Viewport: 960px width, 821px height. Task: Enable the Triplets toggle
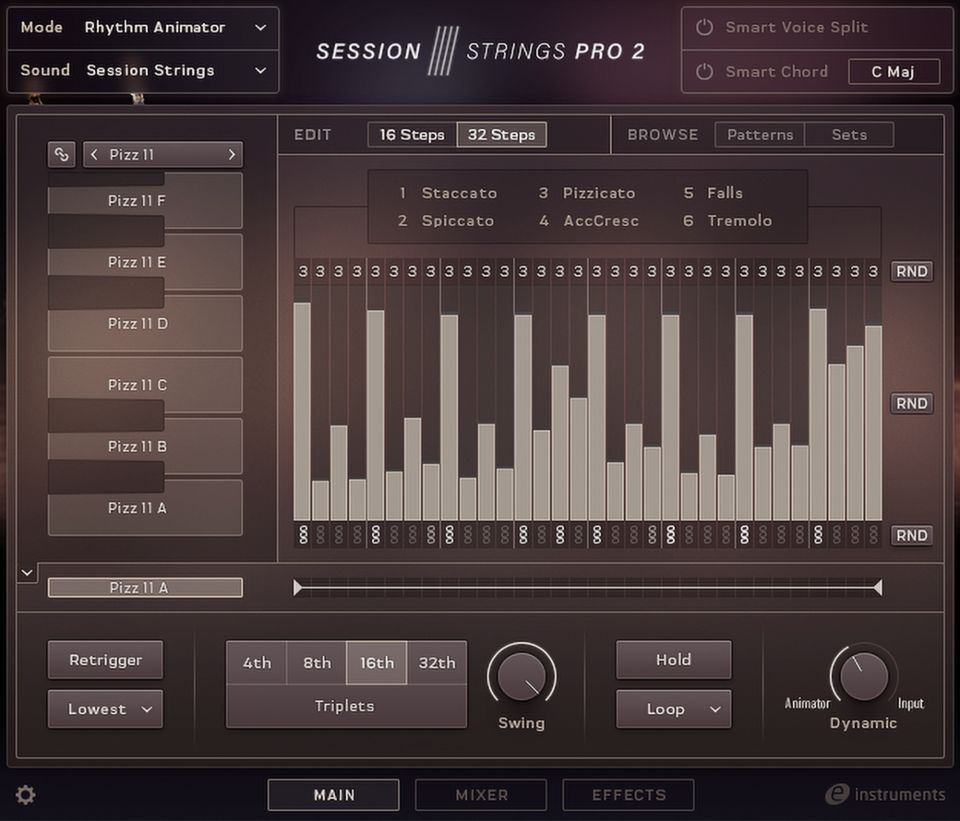tap(345, 706)
